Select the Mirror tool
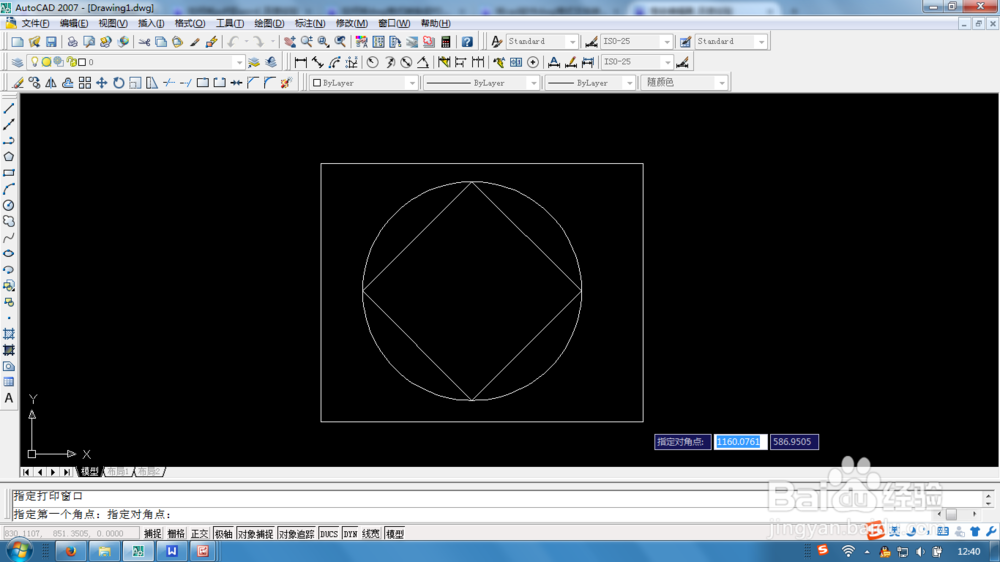The height and width of the screenshot is (562, 1000). coord(51,83)
